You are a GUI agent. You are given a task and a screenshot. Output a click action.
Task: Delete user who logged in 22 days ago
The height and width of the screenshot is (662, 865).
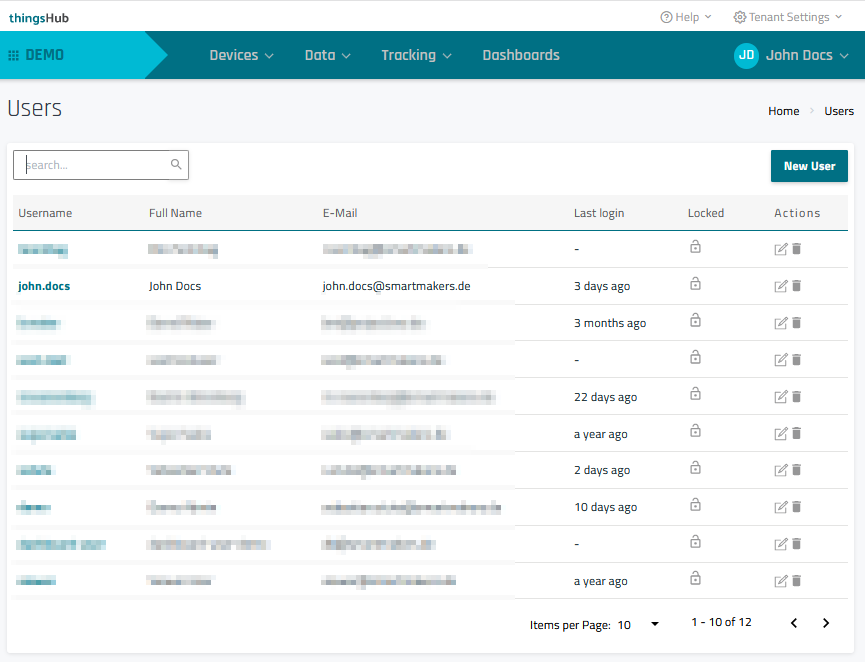(797, 397)
